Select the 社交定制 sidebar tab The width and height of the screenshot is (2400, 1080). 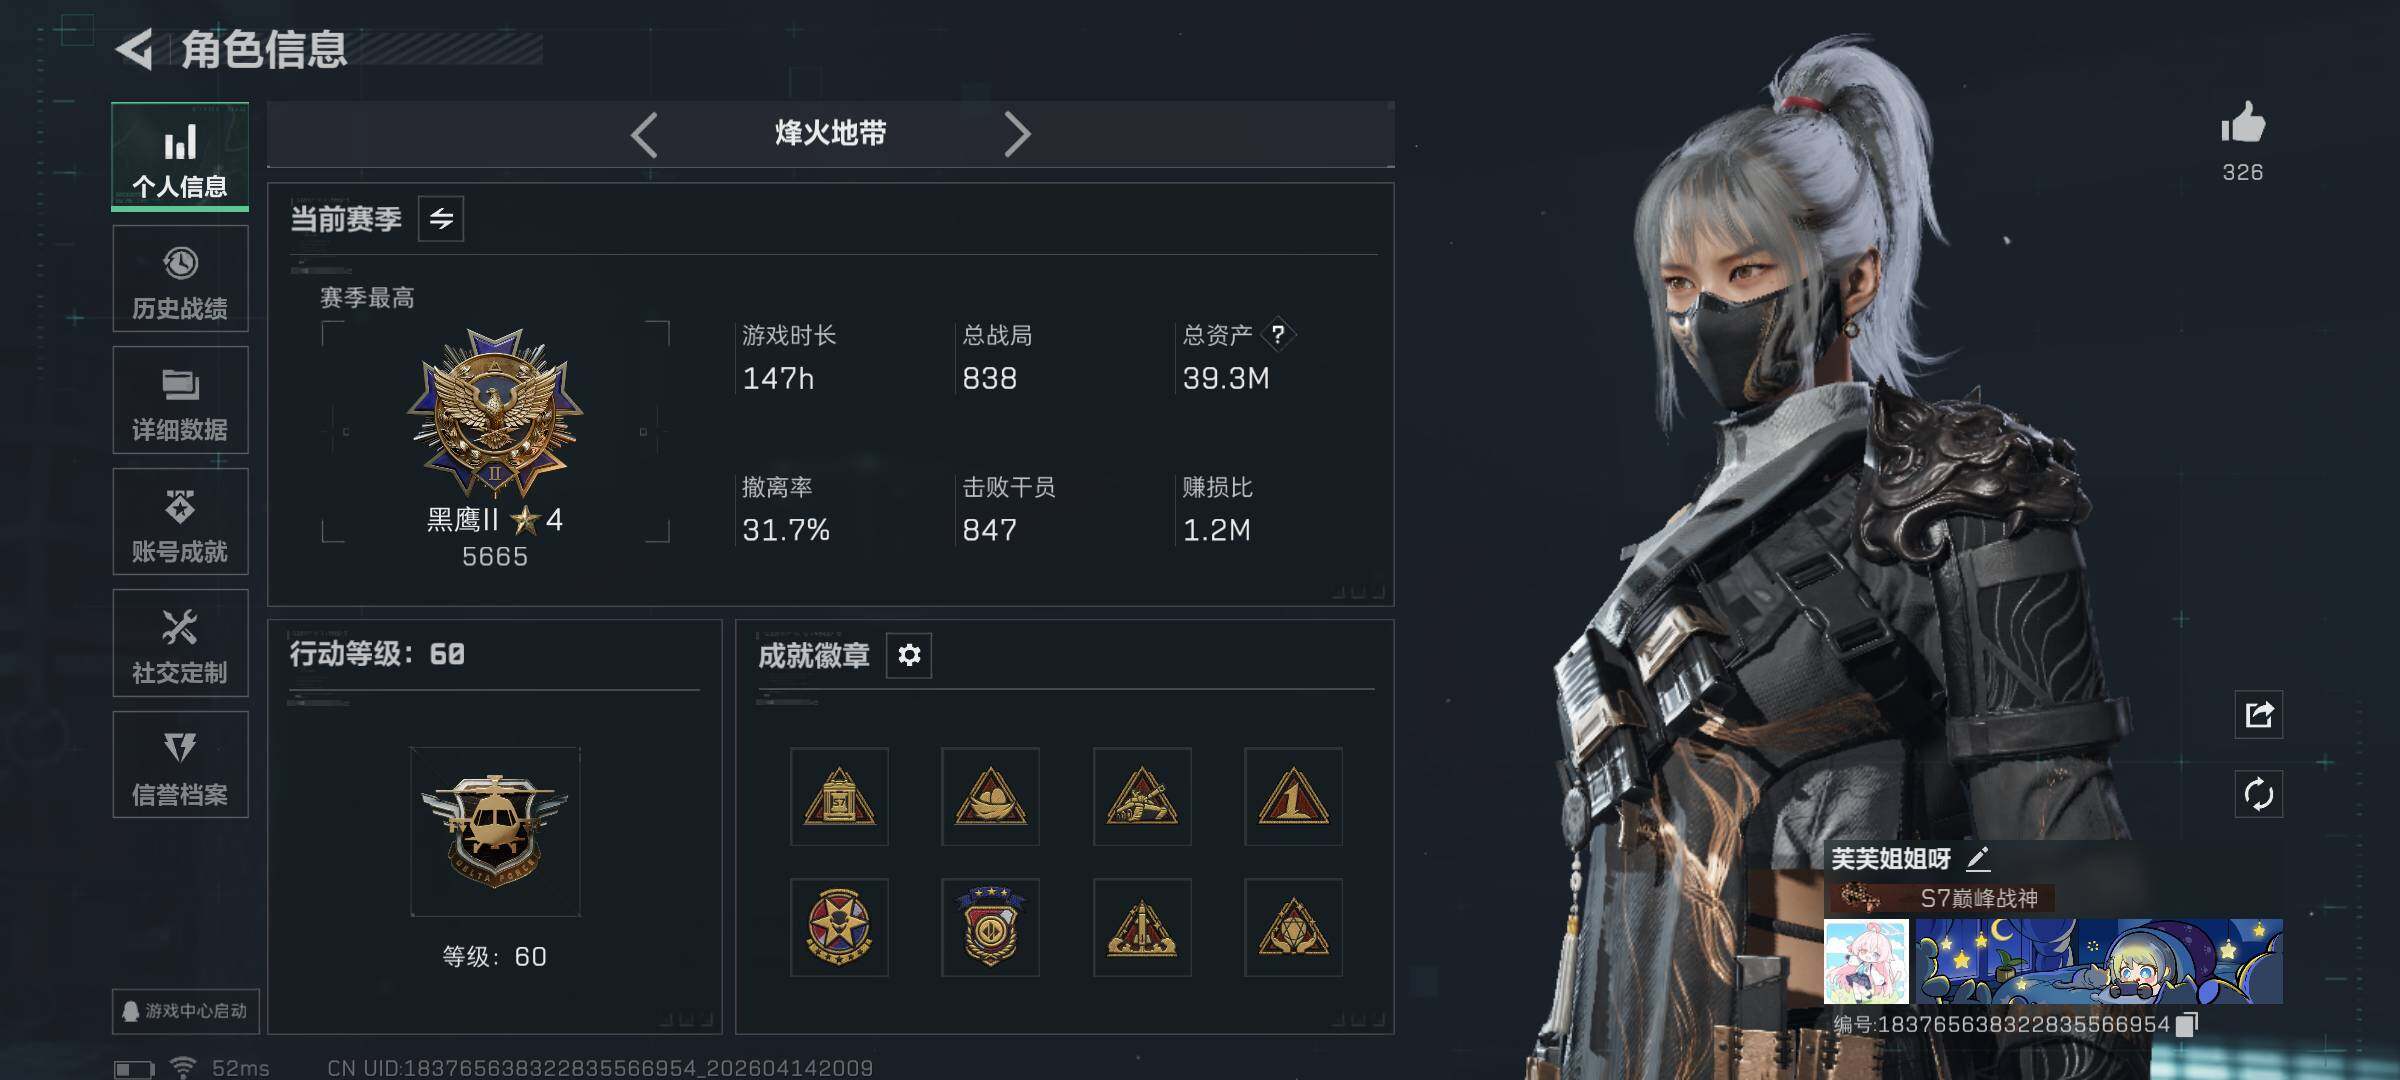(180, 643)
